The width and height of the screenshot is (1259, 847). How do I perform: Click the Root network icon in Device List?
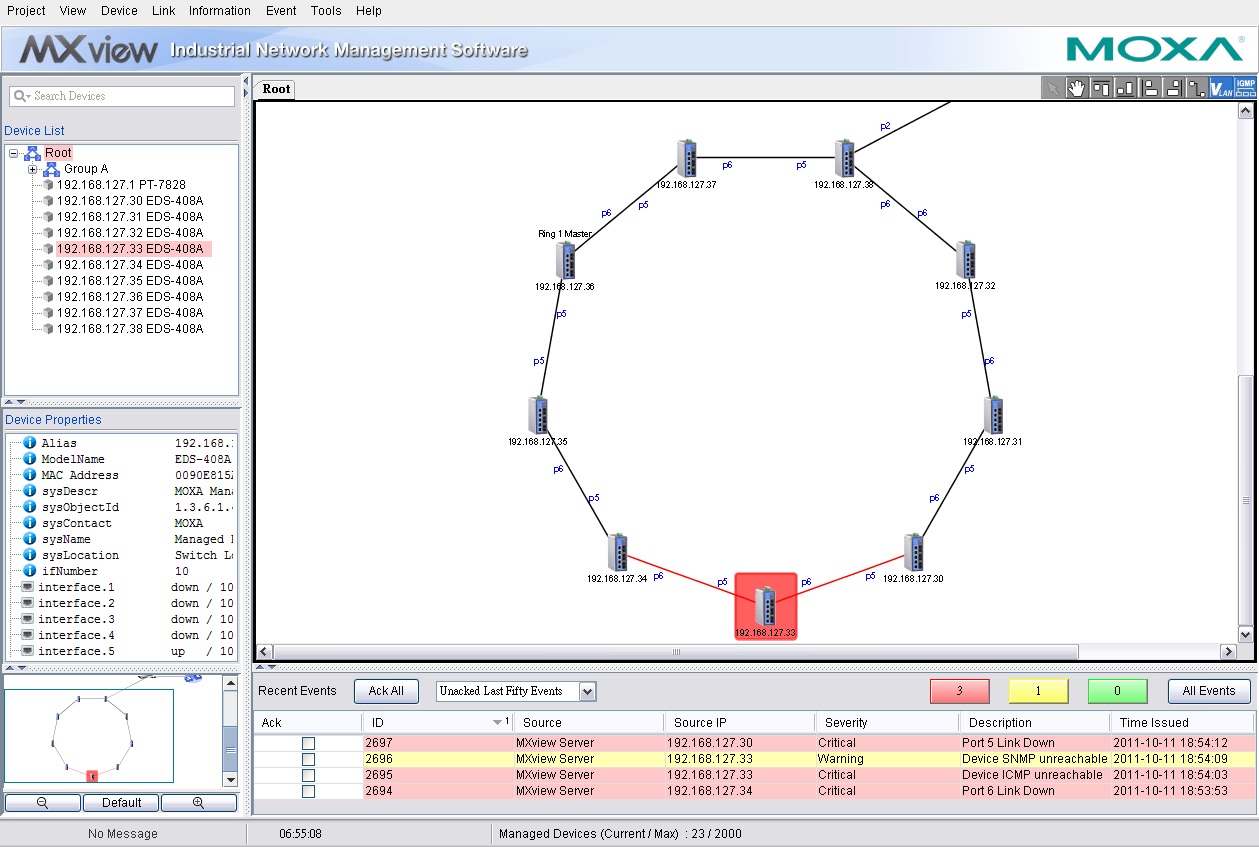point(32,153)
